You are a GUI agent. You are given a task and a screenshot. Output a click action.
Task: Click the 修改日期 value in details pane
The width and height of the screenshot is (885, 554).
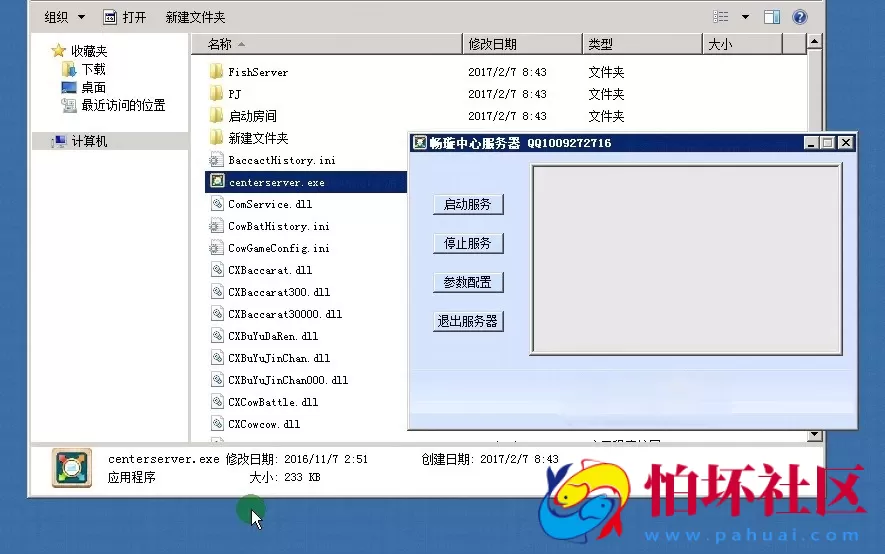point(326,459)
